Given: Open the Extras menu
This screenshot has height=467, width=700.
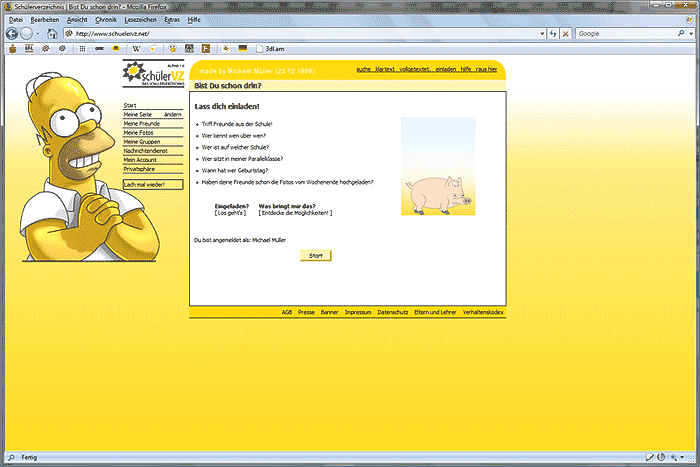Looking at the screenshot, I should [172, 20].
